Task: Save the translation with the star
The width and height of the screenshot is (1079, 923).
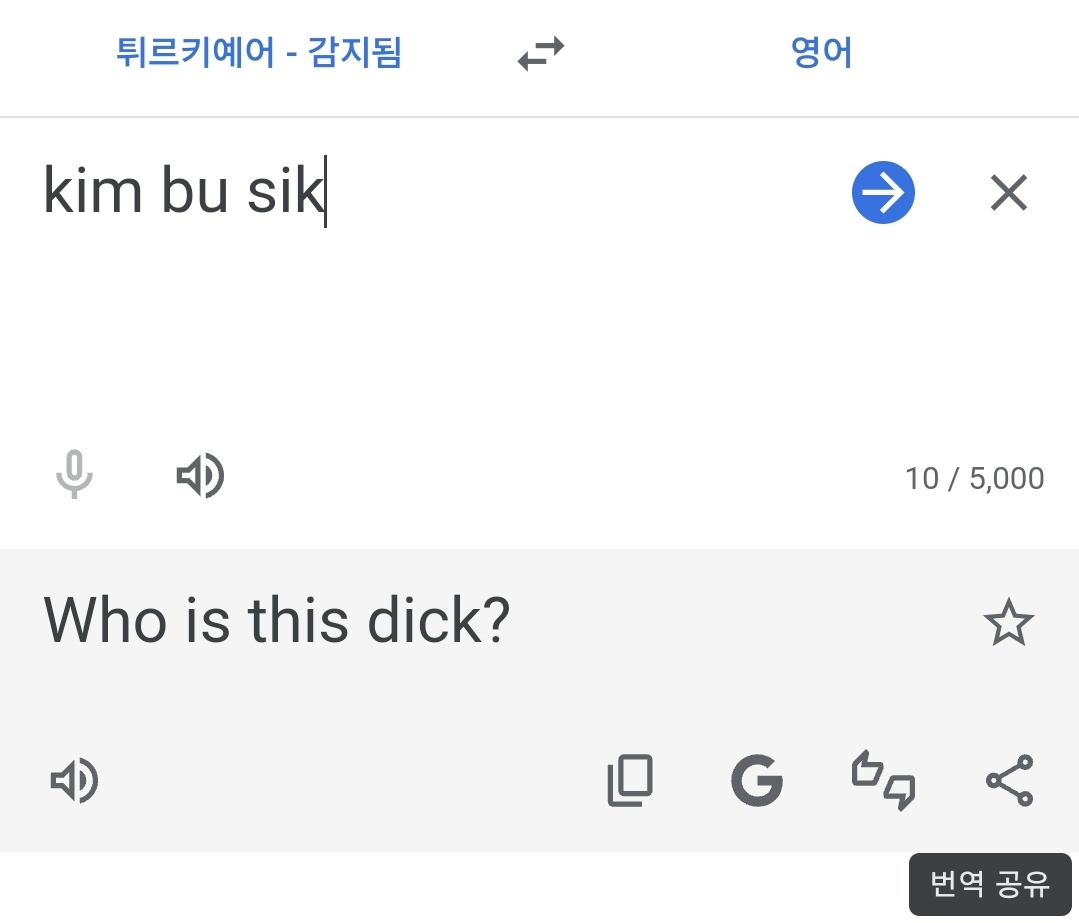Action: coord(1008,623)
